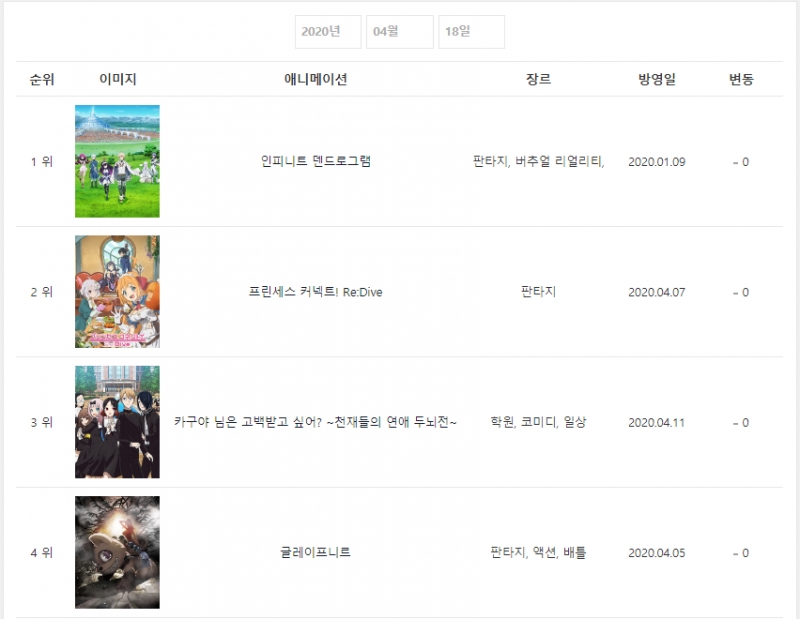Open the 프린세스 커넥트 Re:Dive poster thumbnail
The image size is (800, 619).
tap(117, 292)
